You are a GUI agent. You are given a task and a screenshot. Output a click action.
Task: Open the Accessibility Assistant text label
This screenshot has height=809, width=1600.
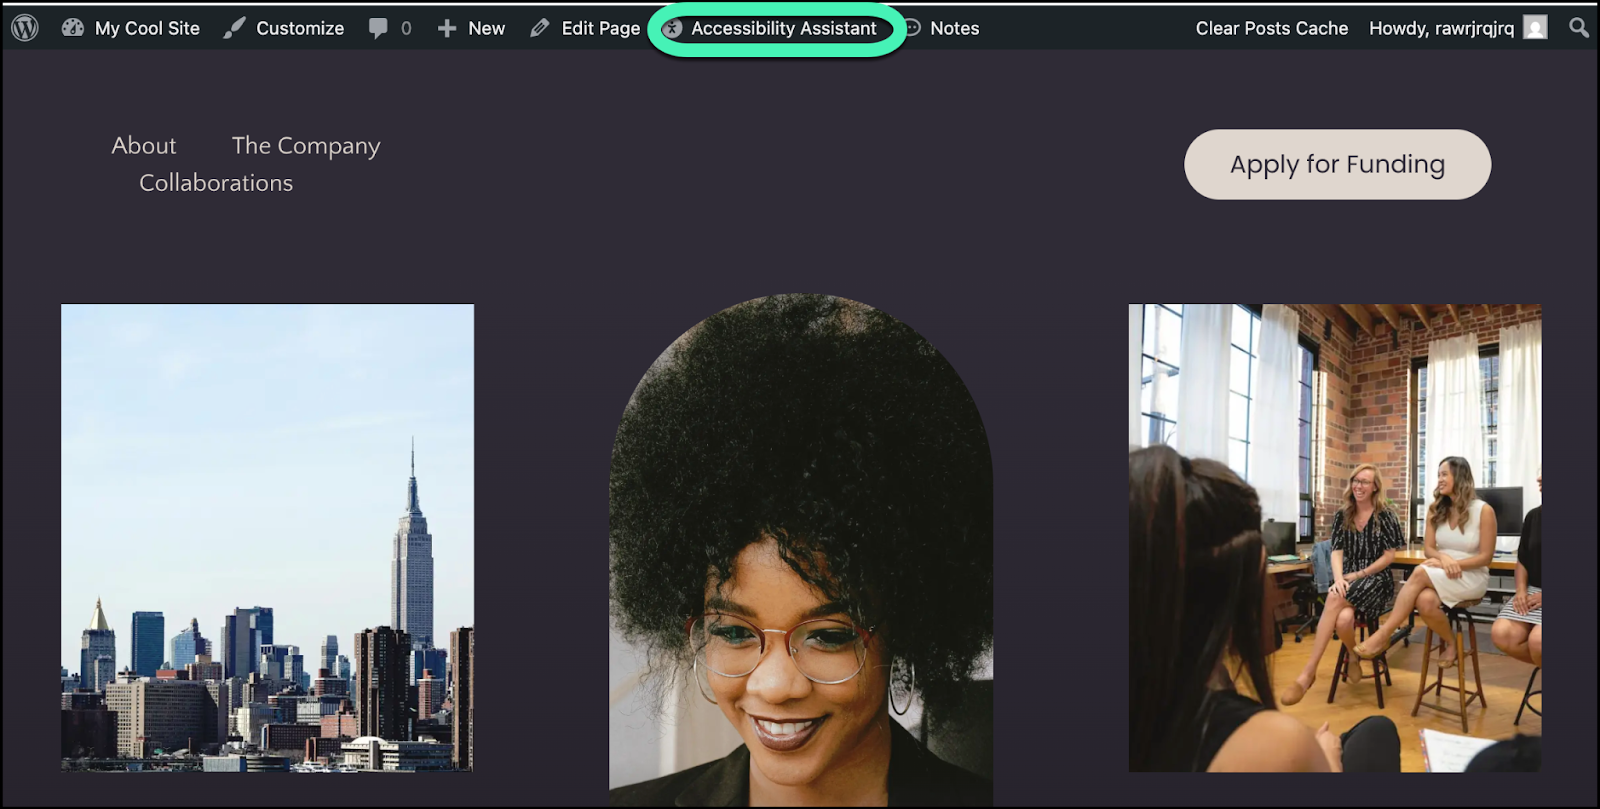(x=784, y=29)
